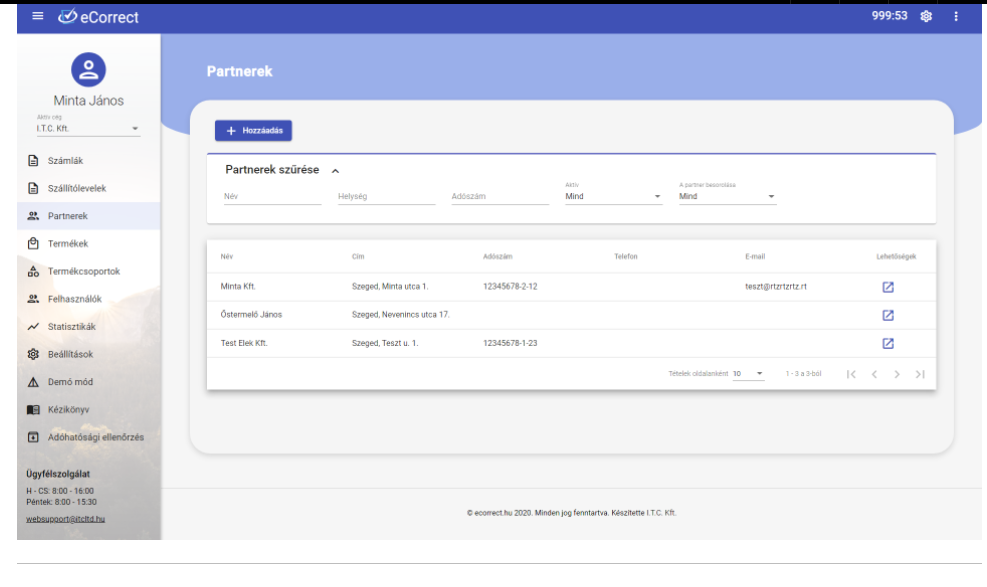Screen dimensions: 987x587
Task: Click tax number 12345678-2-12
Action: pyautogui.click(x=510, y=286)
